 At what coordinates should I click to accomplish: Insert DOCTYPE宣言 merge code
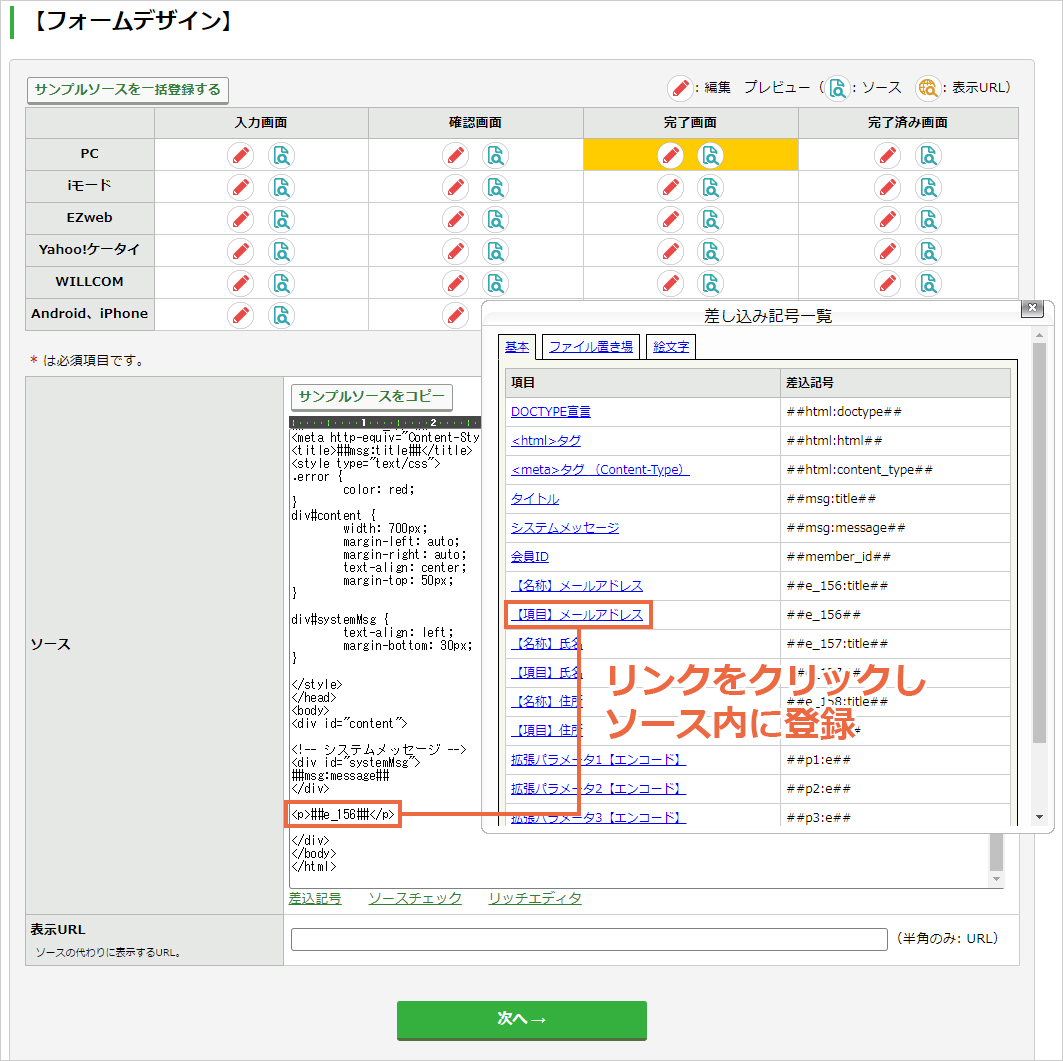pyautogui.click(x=550, y=412)
